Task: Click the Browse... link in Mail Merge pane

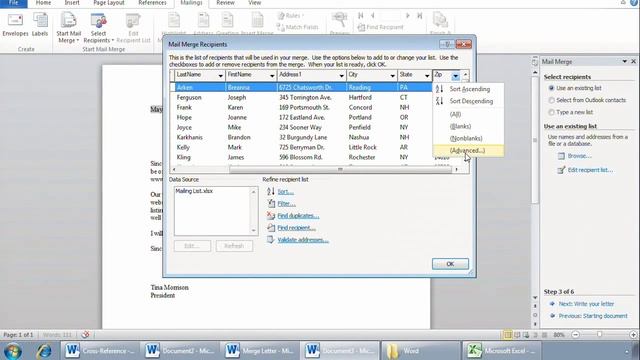Action: click(x=579, y=156)
